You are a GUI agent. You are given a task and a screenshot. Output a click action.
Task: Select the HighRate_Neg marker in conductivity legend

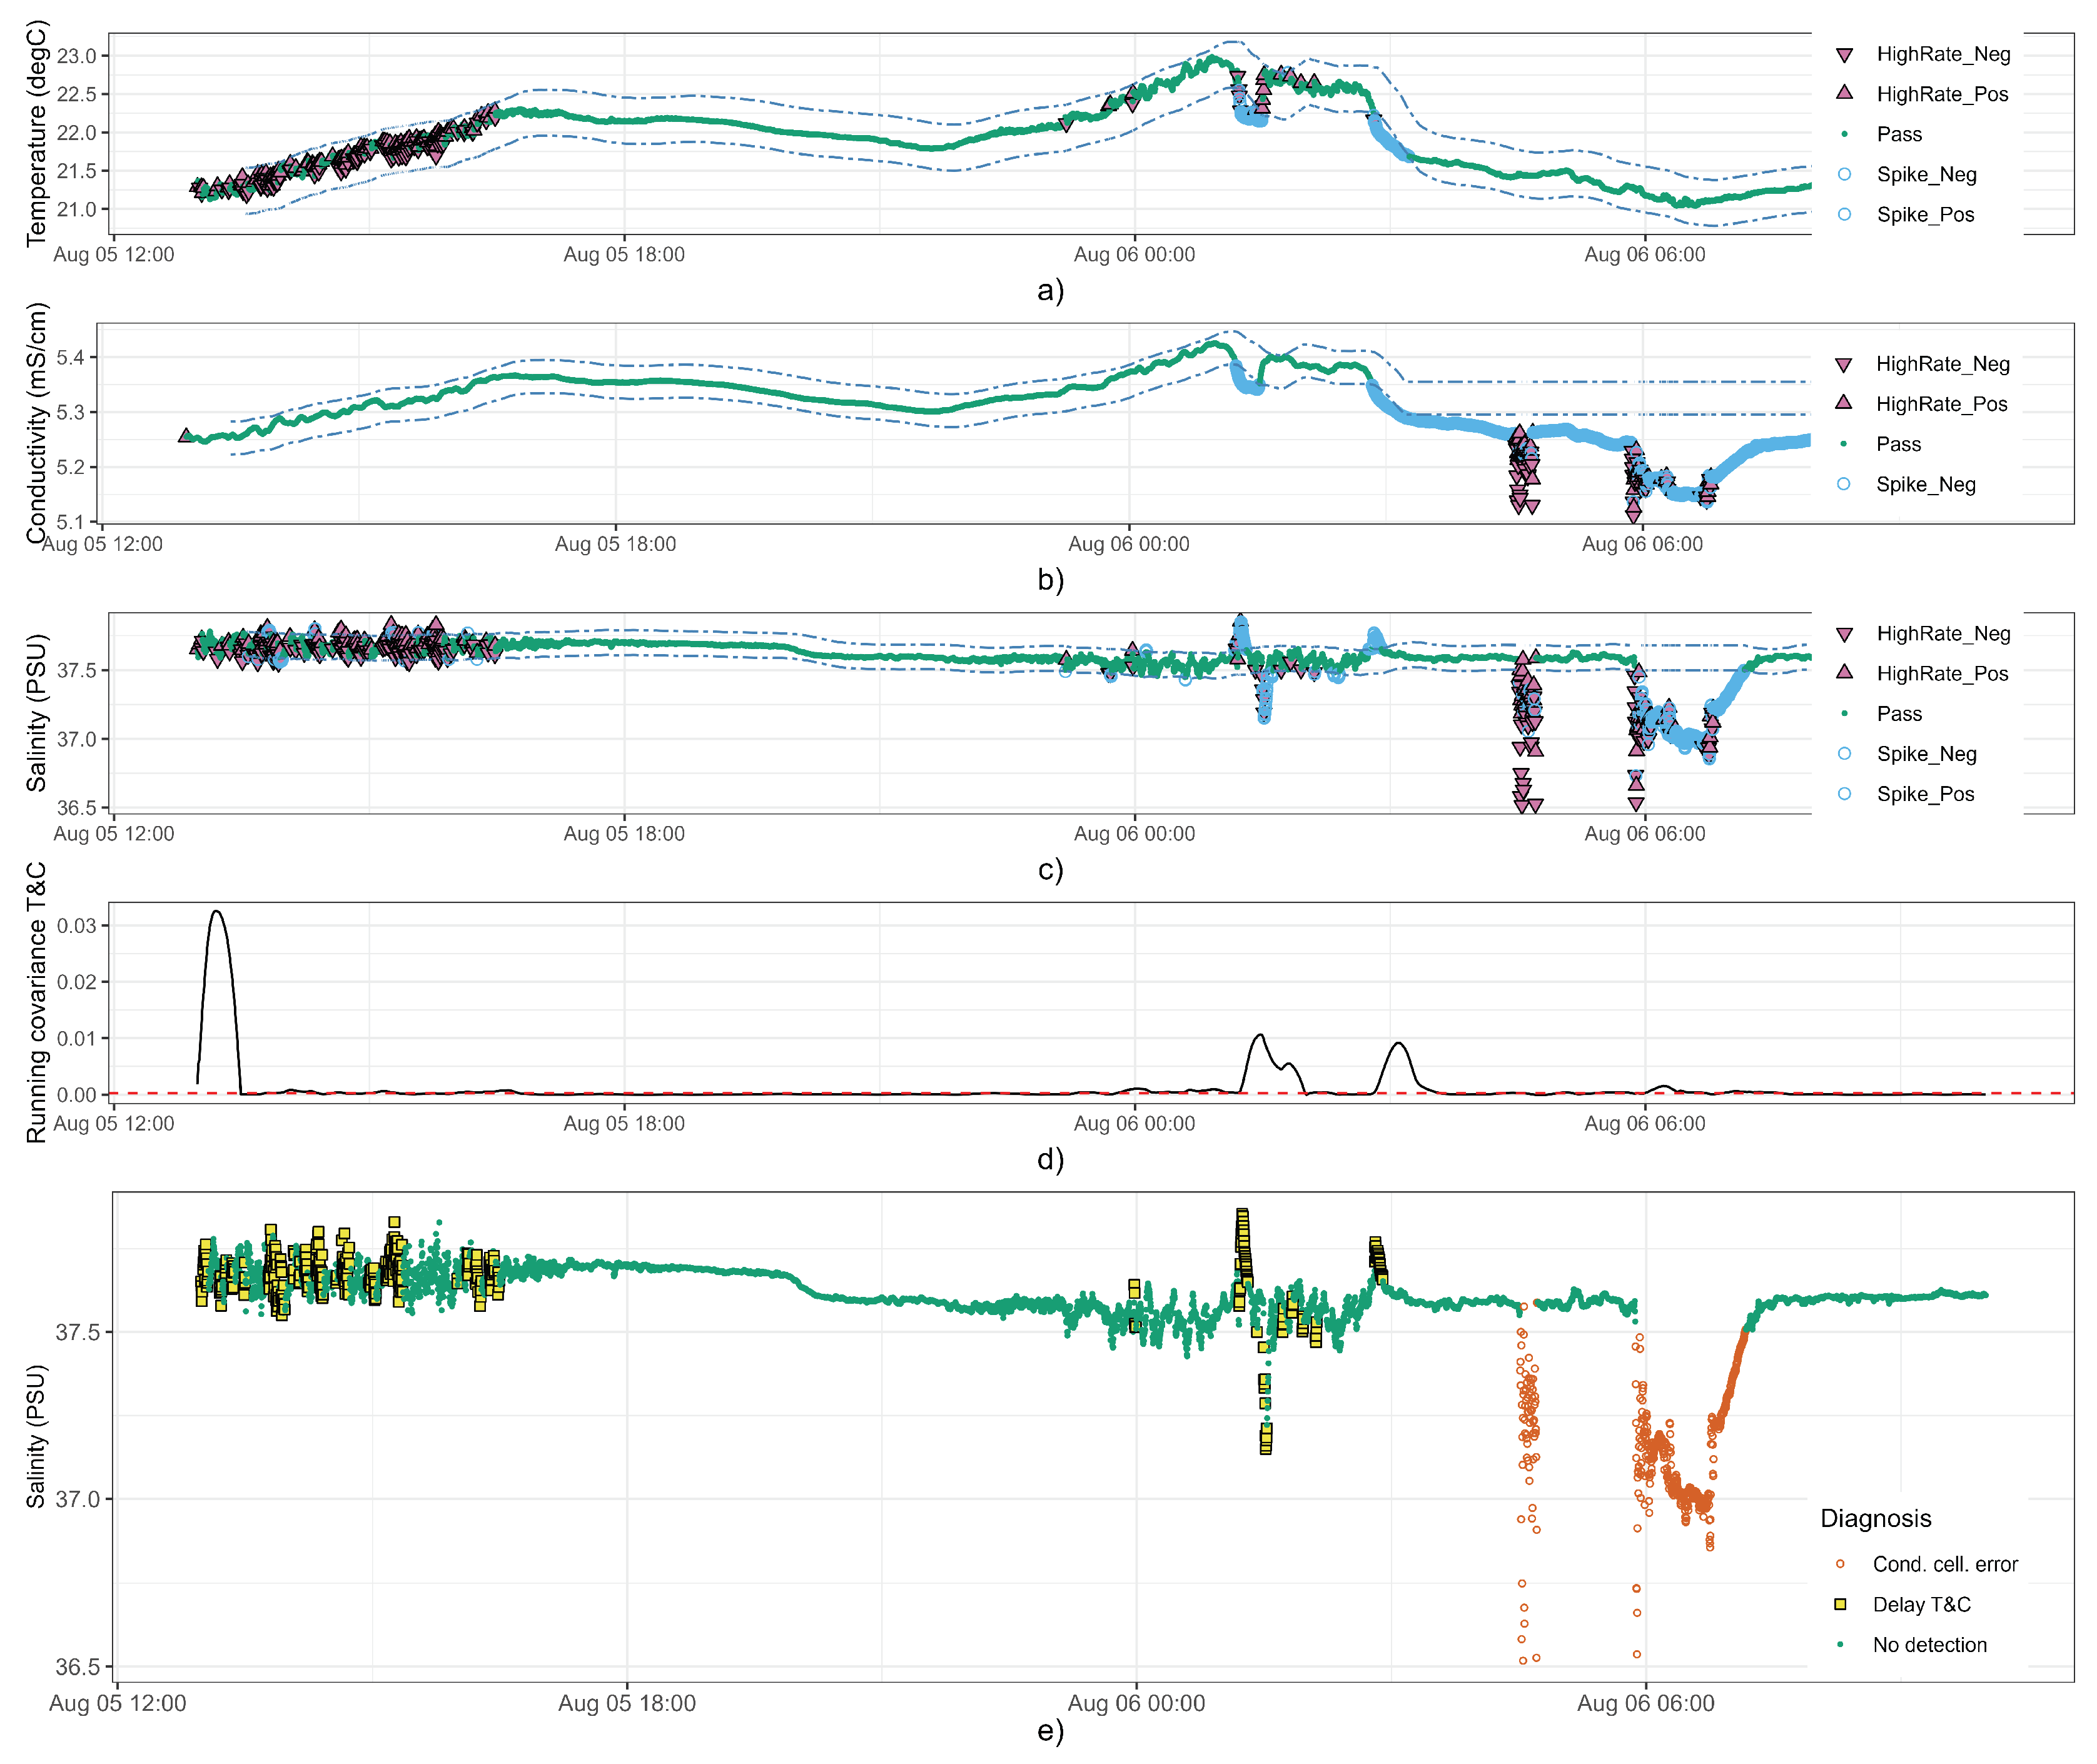[1843, 365]
